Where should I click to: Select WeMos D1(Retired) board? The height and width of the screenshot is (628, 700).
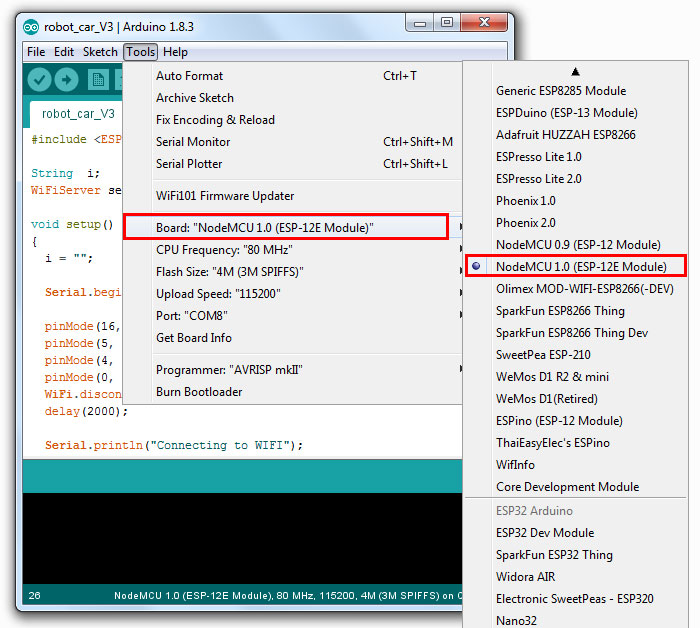[576, 399]
